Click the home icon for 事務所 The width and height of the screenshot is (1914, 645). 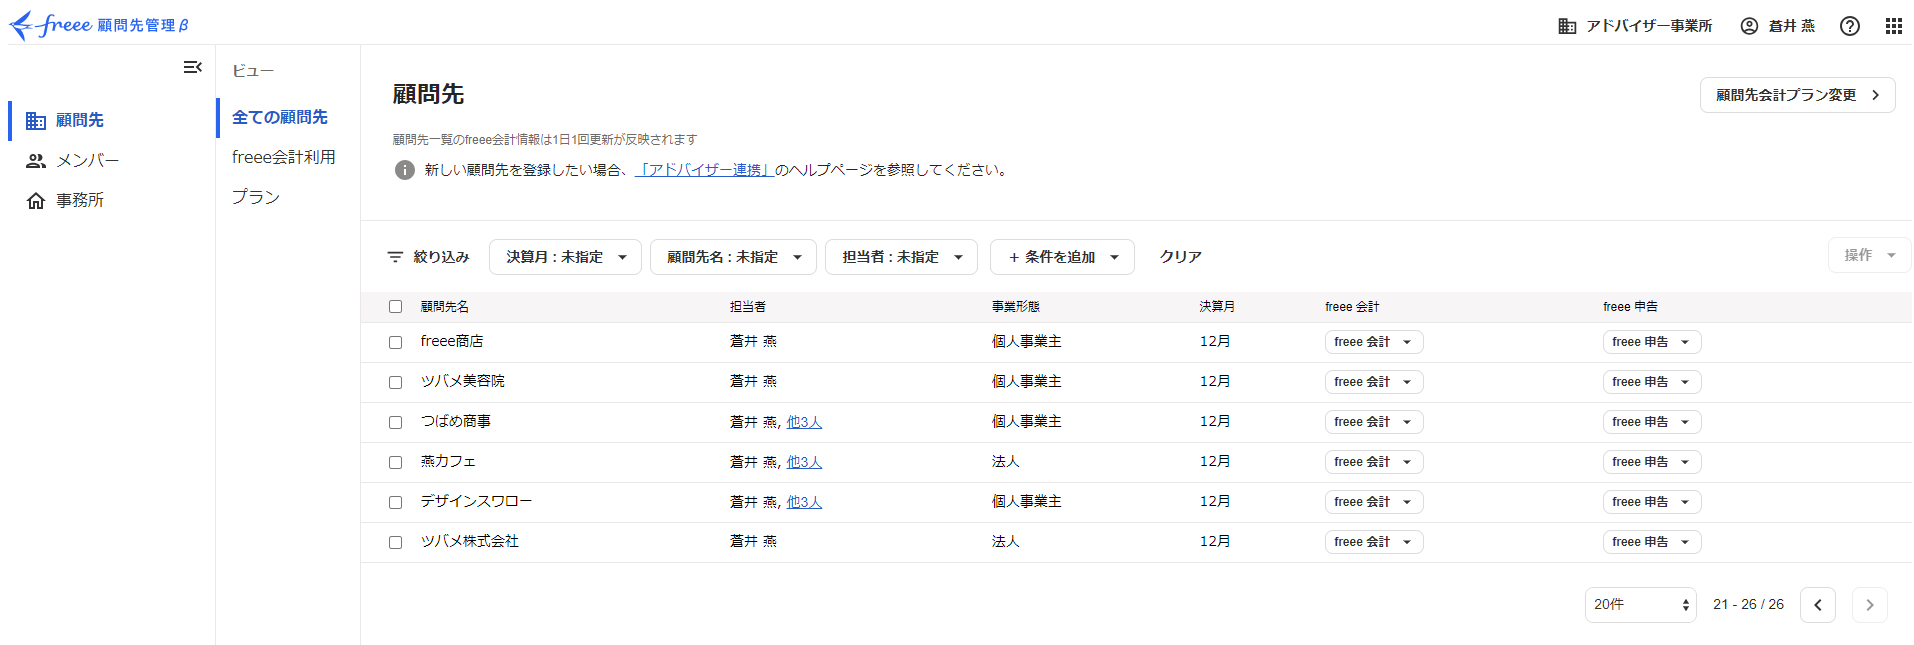tap(36, 201)
